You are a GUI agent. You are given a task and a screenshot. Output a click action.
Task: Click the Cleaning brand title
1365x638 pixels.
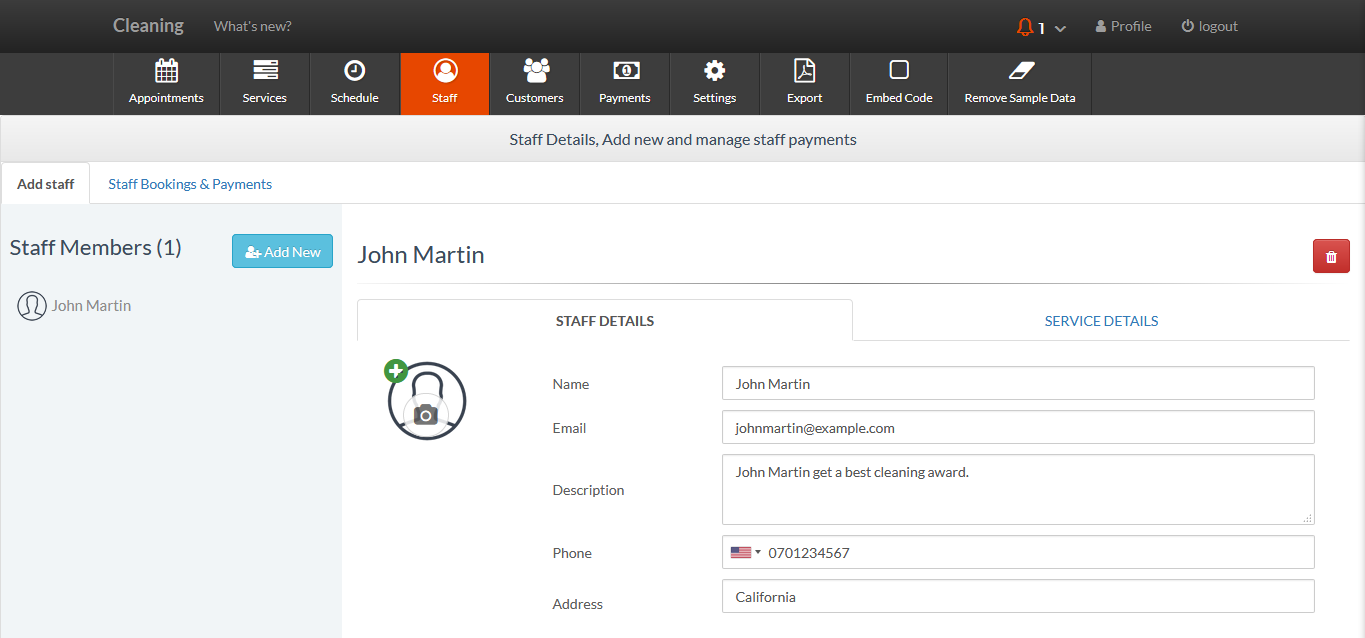(148, 26)
